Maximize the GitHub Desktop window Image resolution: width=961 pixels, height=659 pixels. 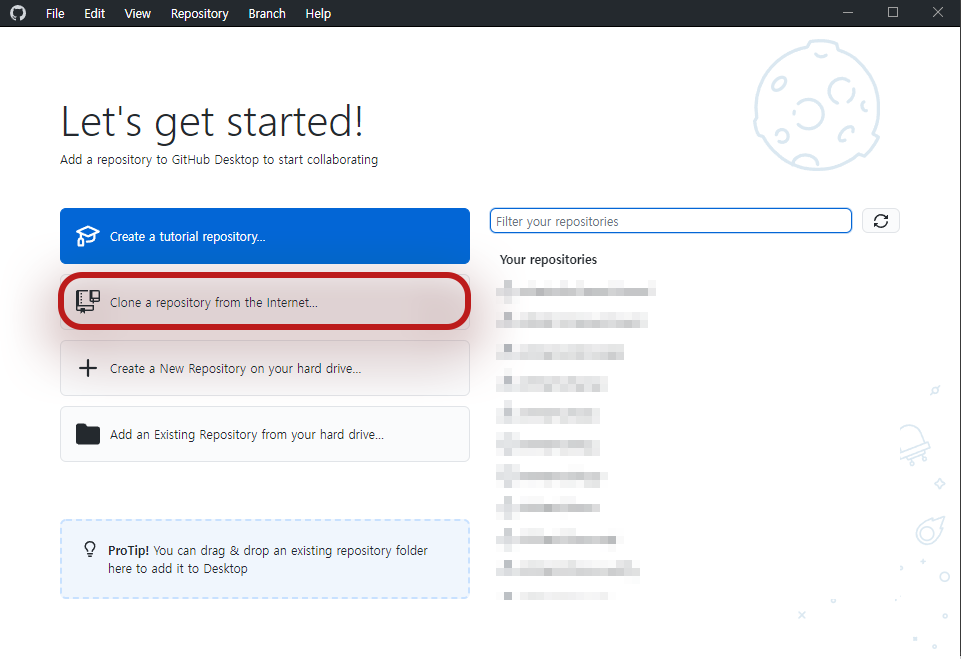pos(893,13)
